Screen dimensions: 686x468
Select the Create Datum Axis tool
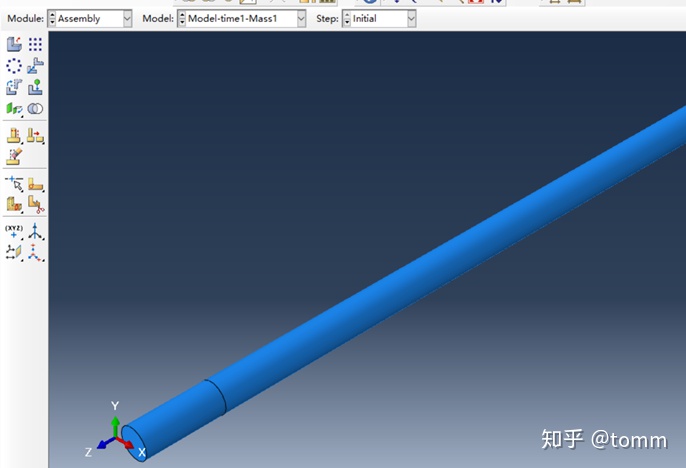35,231
